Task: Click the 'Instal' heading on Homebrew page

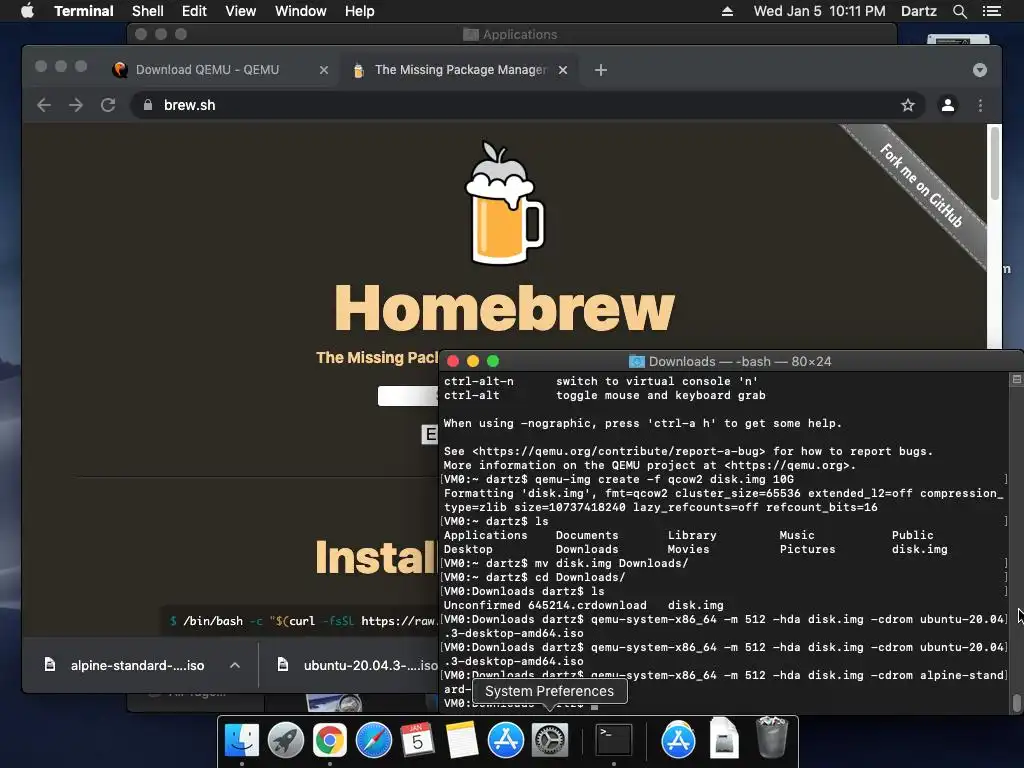Action: (x=376, y=557)
